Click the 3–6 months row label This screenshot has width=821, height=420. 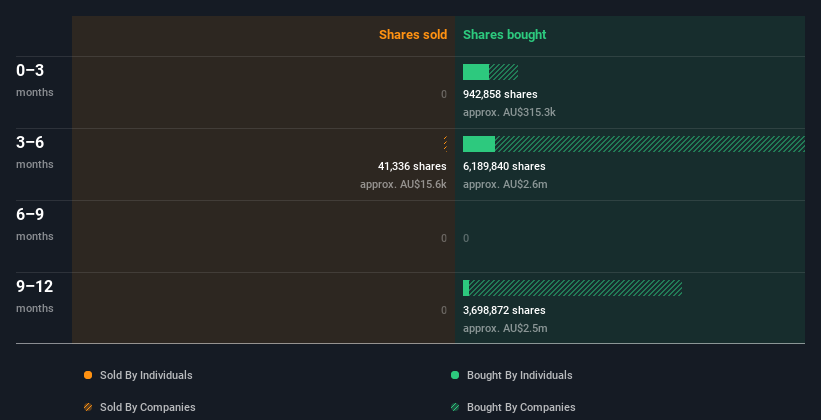coord(35,152)
